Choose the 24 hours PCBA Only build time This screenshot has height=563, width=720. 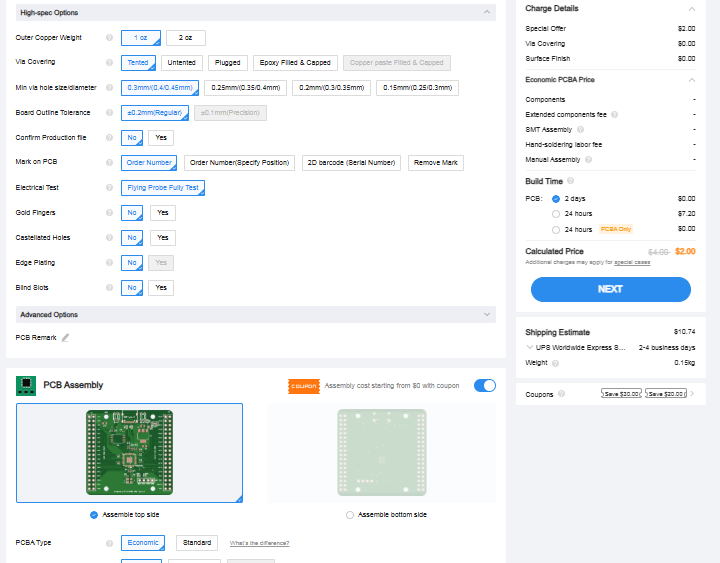coord(556,229)
